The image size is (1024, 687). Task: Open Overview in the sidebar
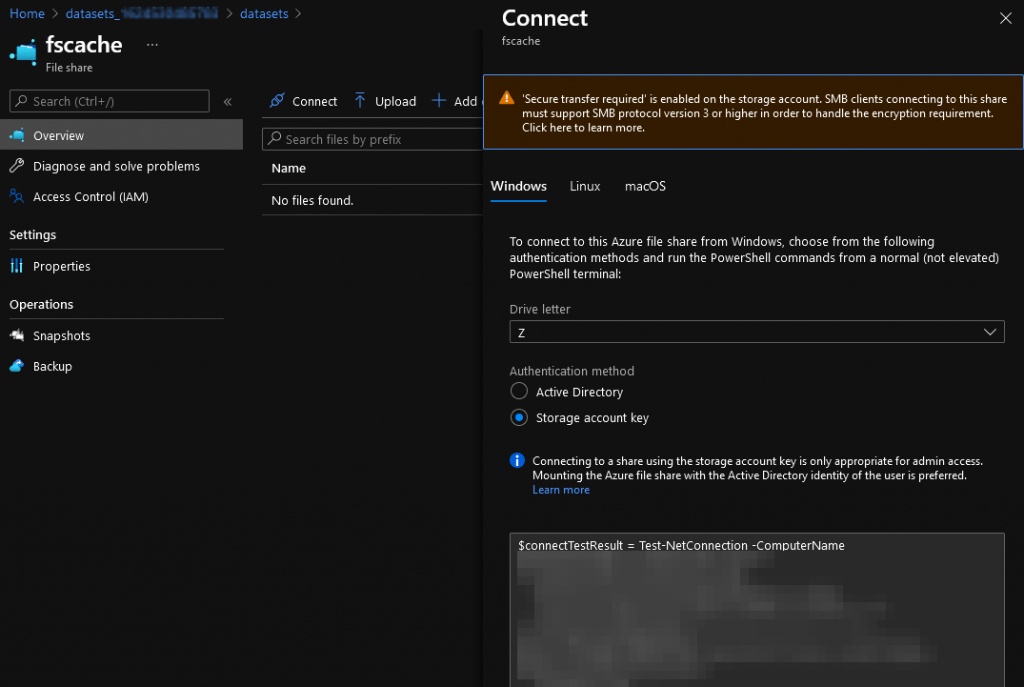(121, 135)
